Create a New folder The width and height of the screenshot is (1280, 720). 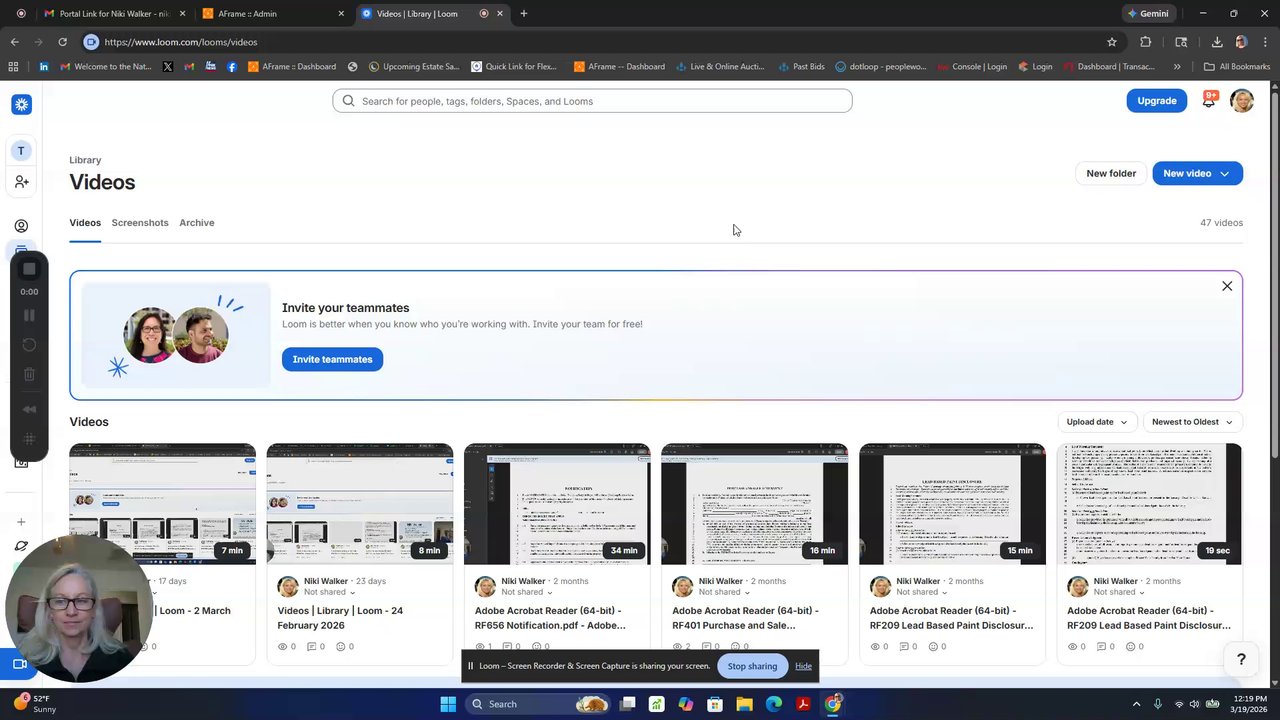click(x=1111, y=173)
